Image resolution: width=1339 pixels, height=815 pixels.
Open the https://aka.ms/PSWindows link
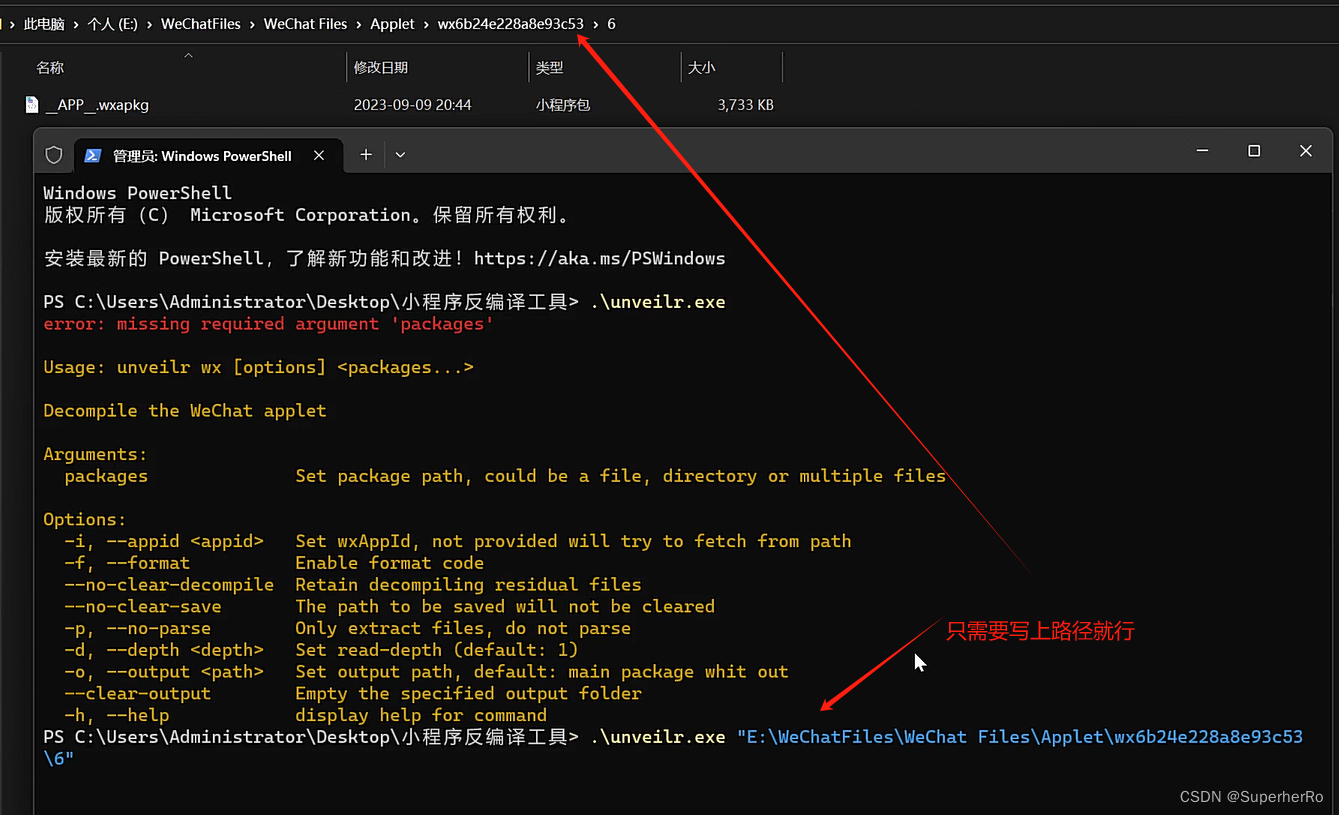[599, 258]
